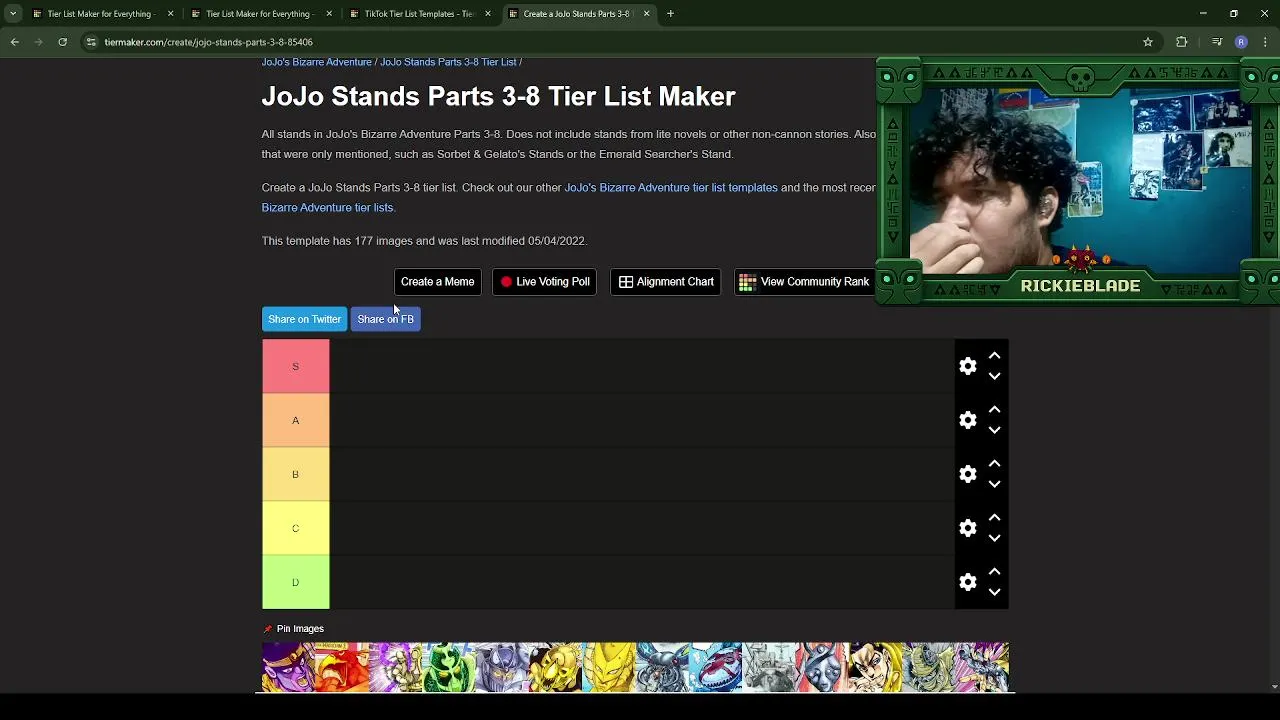
Task: Click page scrollbar down arrow
Action: click(x=1274, y=687)
